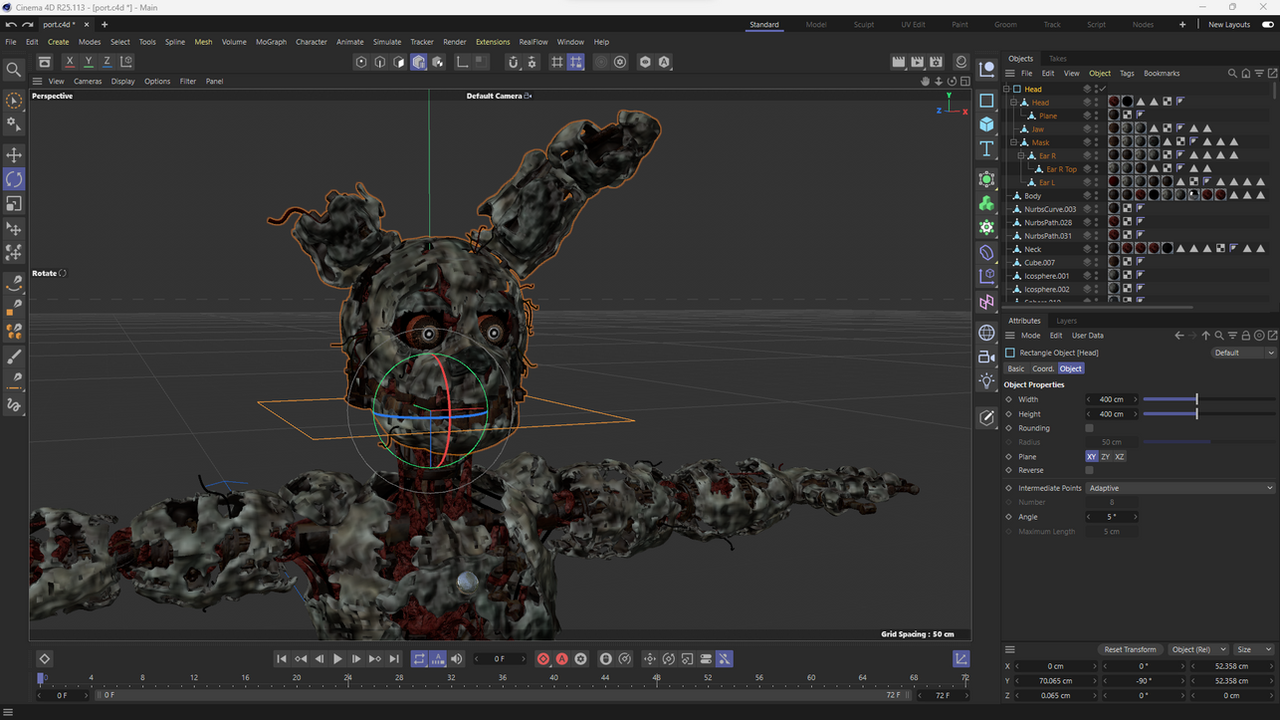Collapse the Mask object hierarchy
This screenshot has height=720, width=1280.
1013,143
